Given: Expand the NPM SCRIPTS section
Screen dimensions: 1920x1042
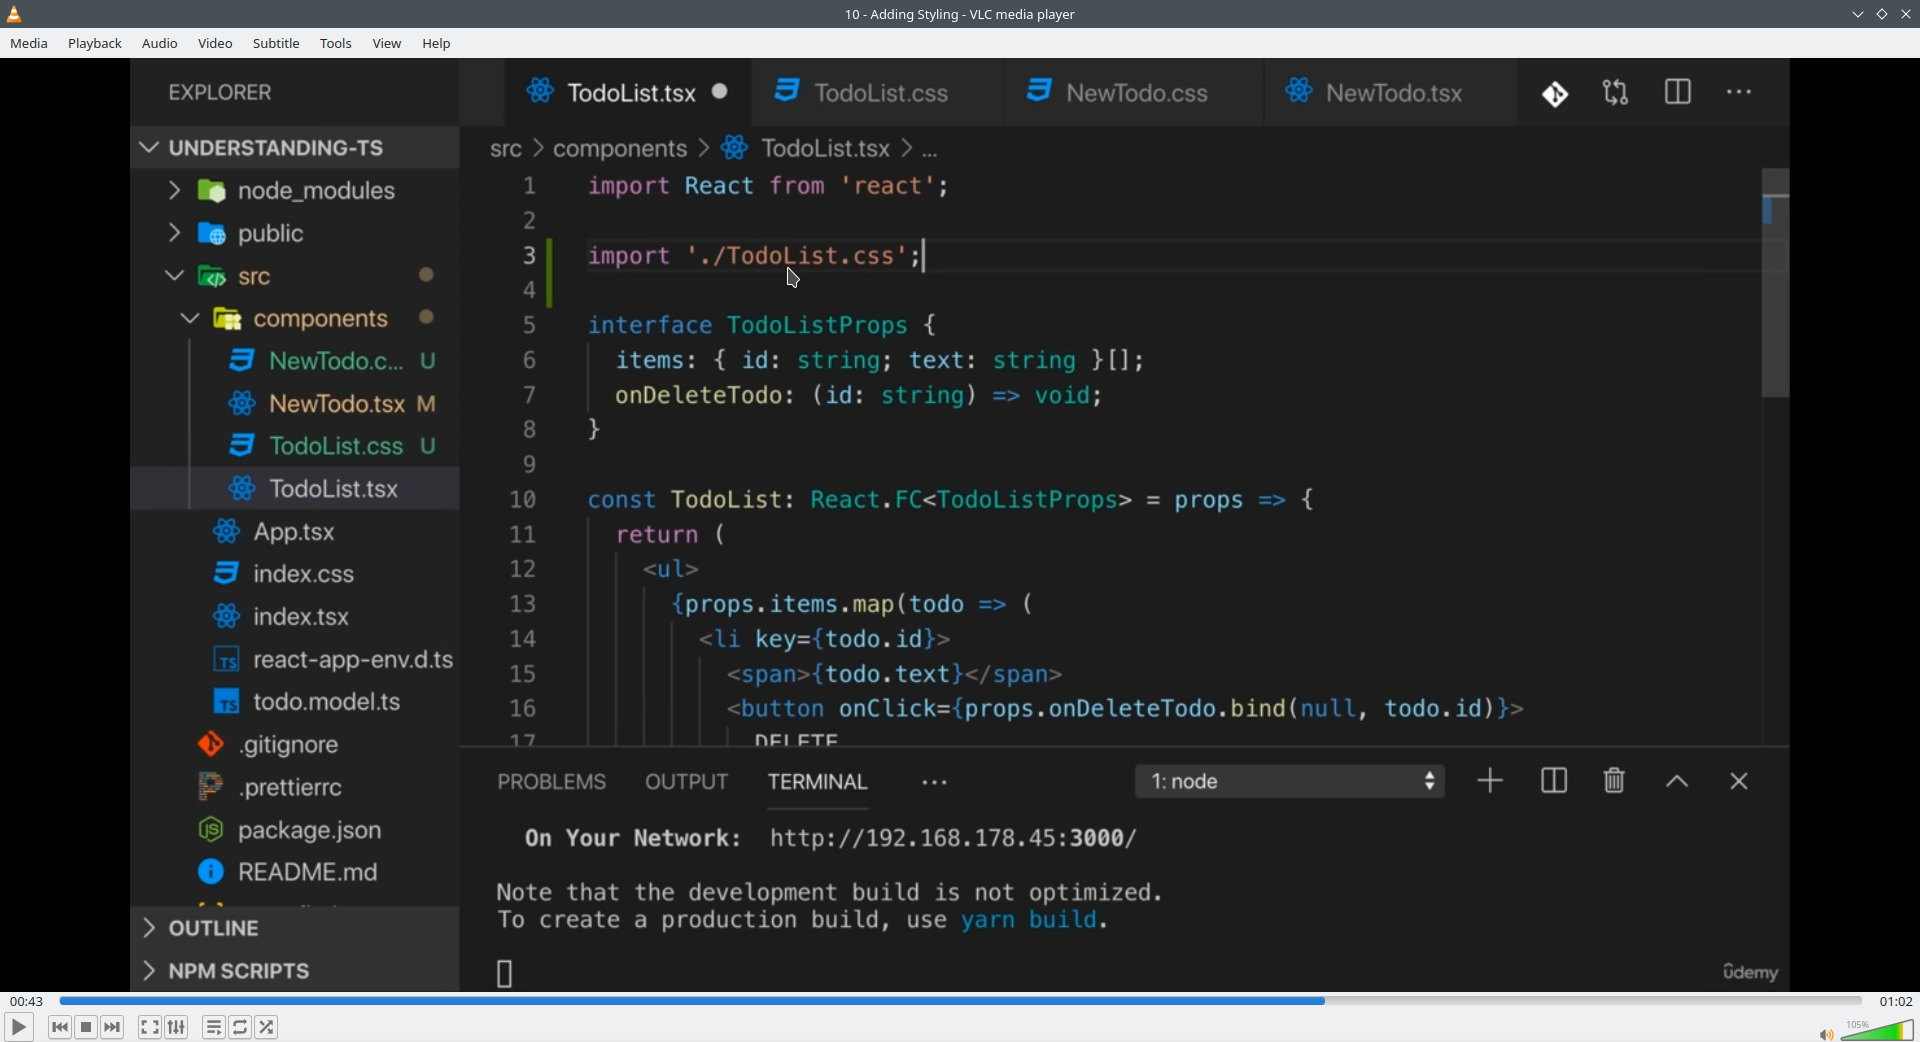Looking at the screenshot, I should tap(295, 971).
